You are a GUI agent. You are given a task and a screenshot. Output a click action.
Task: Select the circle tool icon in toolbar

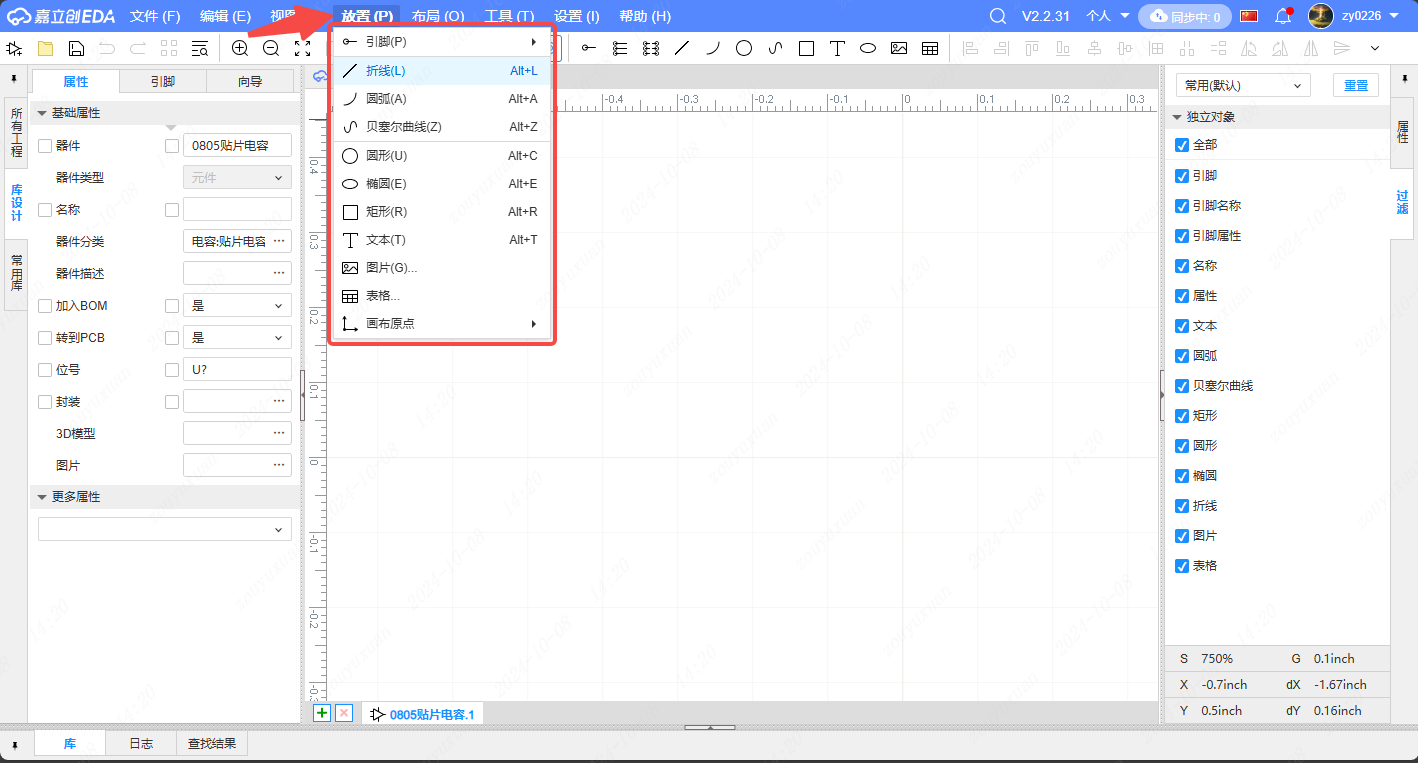tap(744, 48)
